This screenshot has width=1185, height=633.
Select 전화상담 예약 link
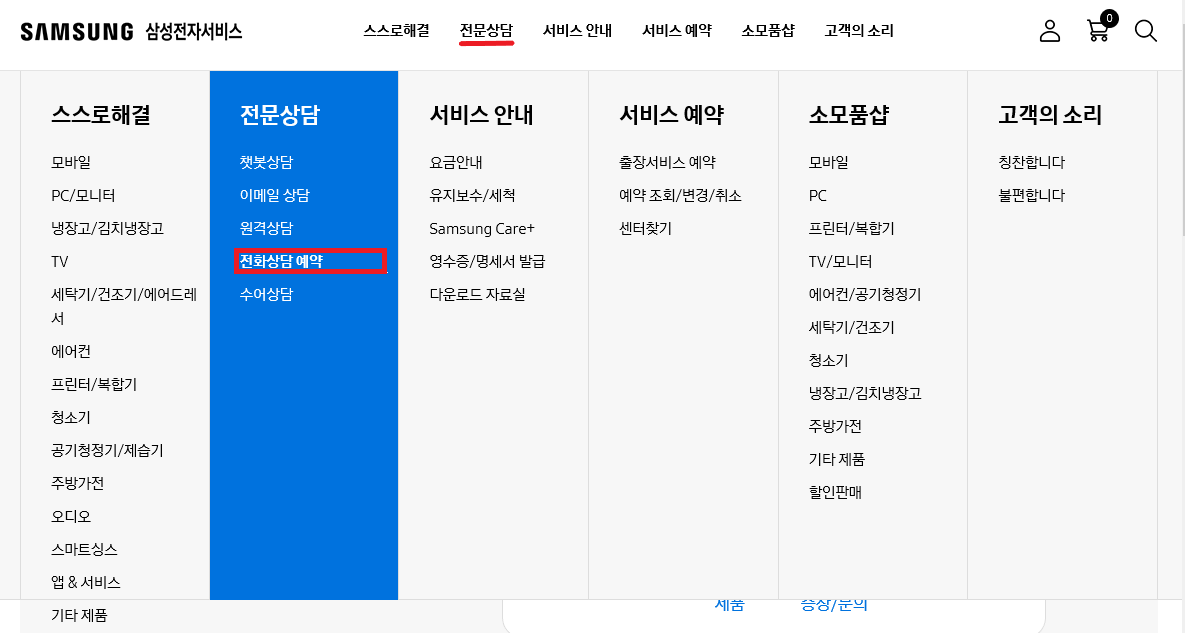pyautogui.click(x=281, y=261)
